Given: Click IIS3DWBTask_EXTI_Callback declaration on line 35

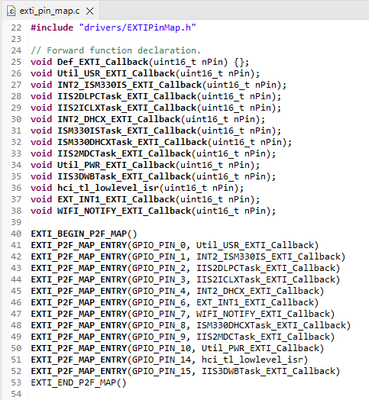Looking at the screenshot, I should coord(153,176).
